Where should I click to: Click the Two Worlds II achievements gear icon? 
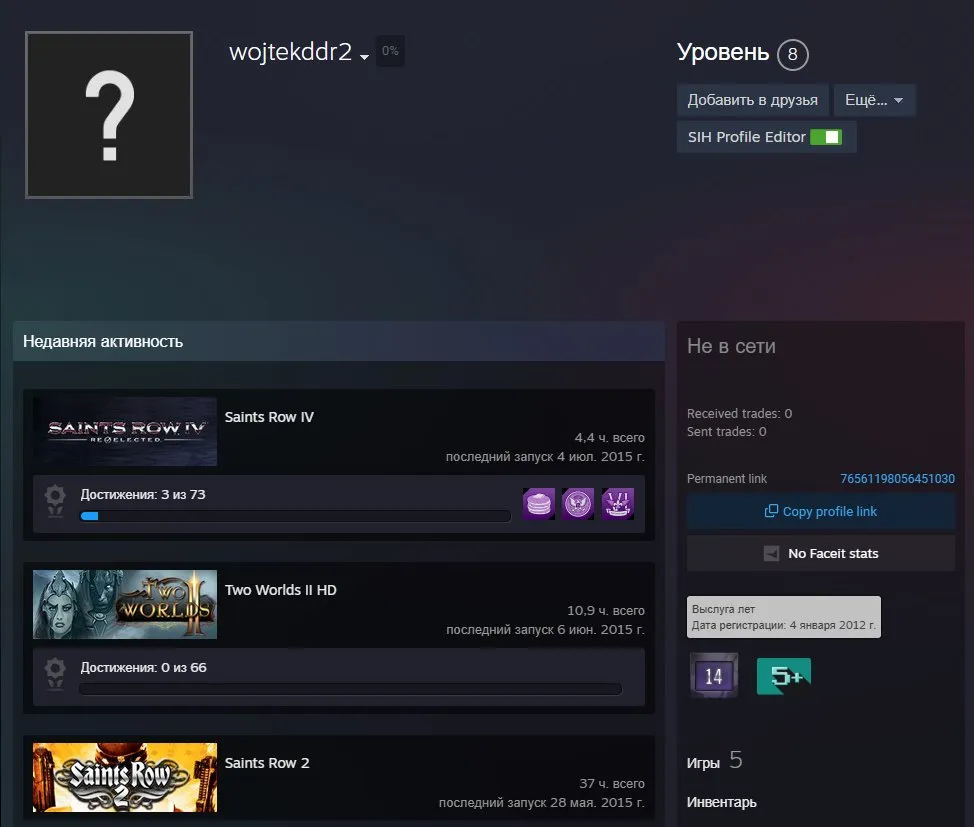(x=55, y=674)
